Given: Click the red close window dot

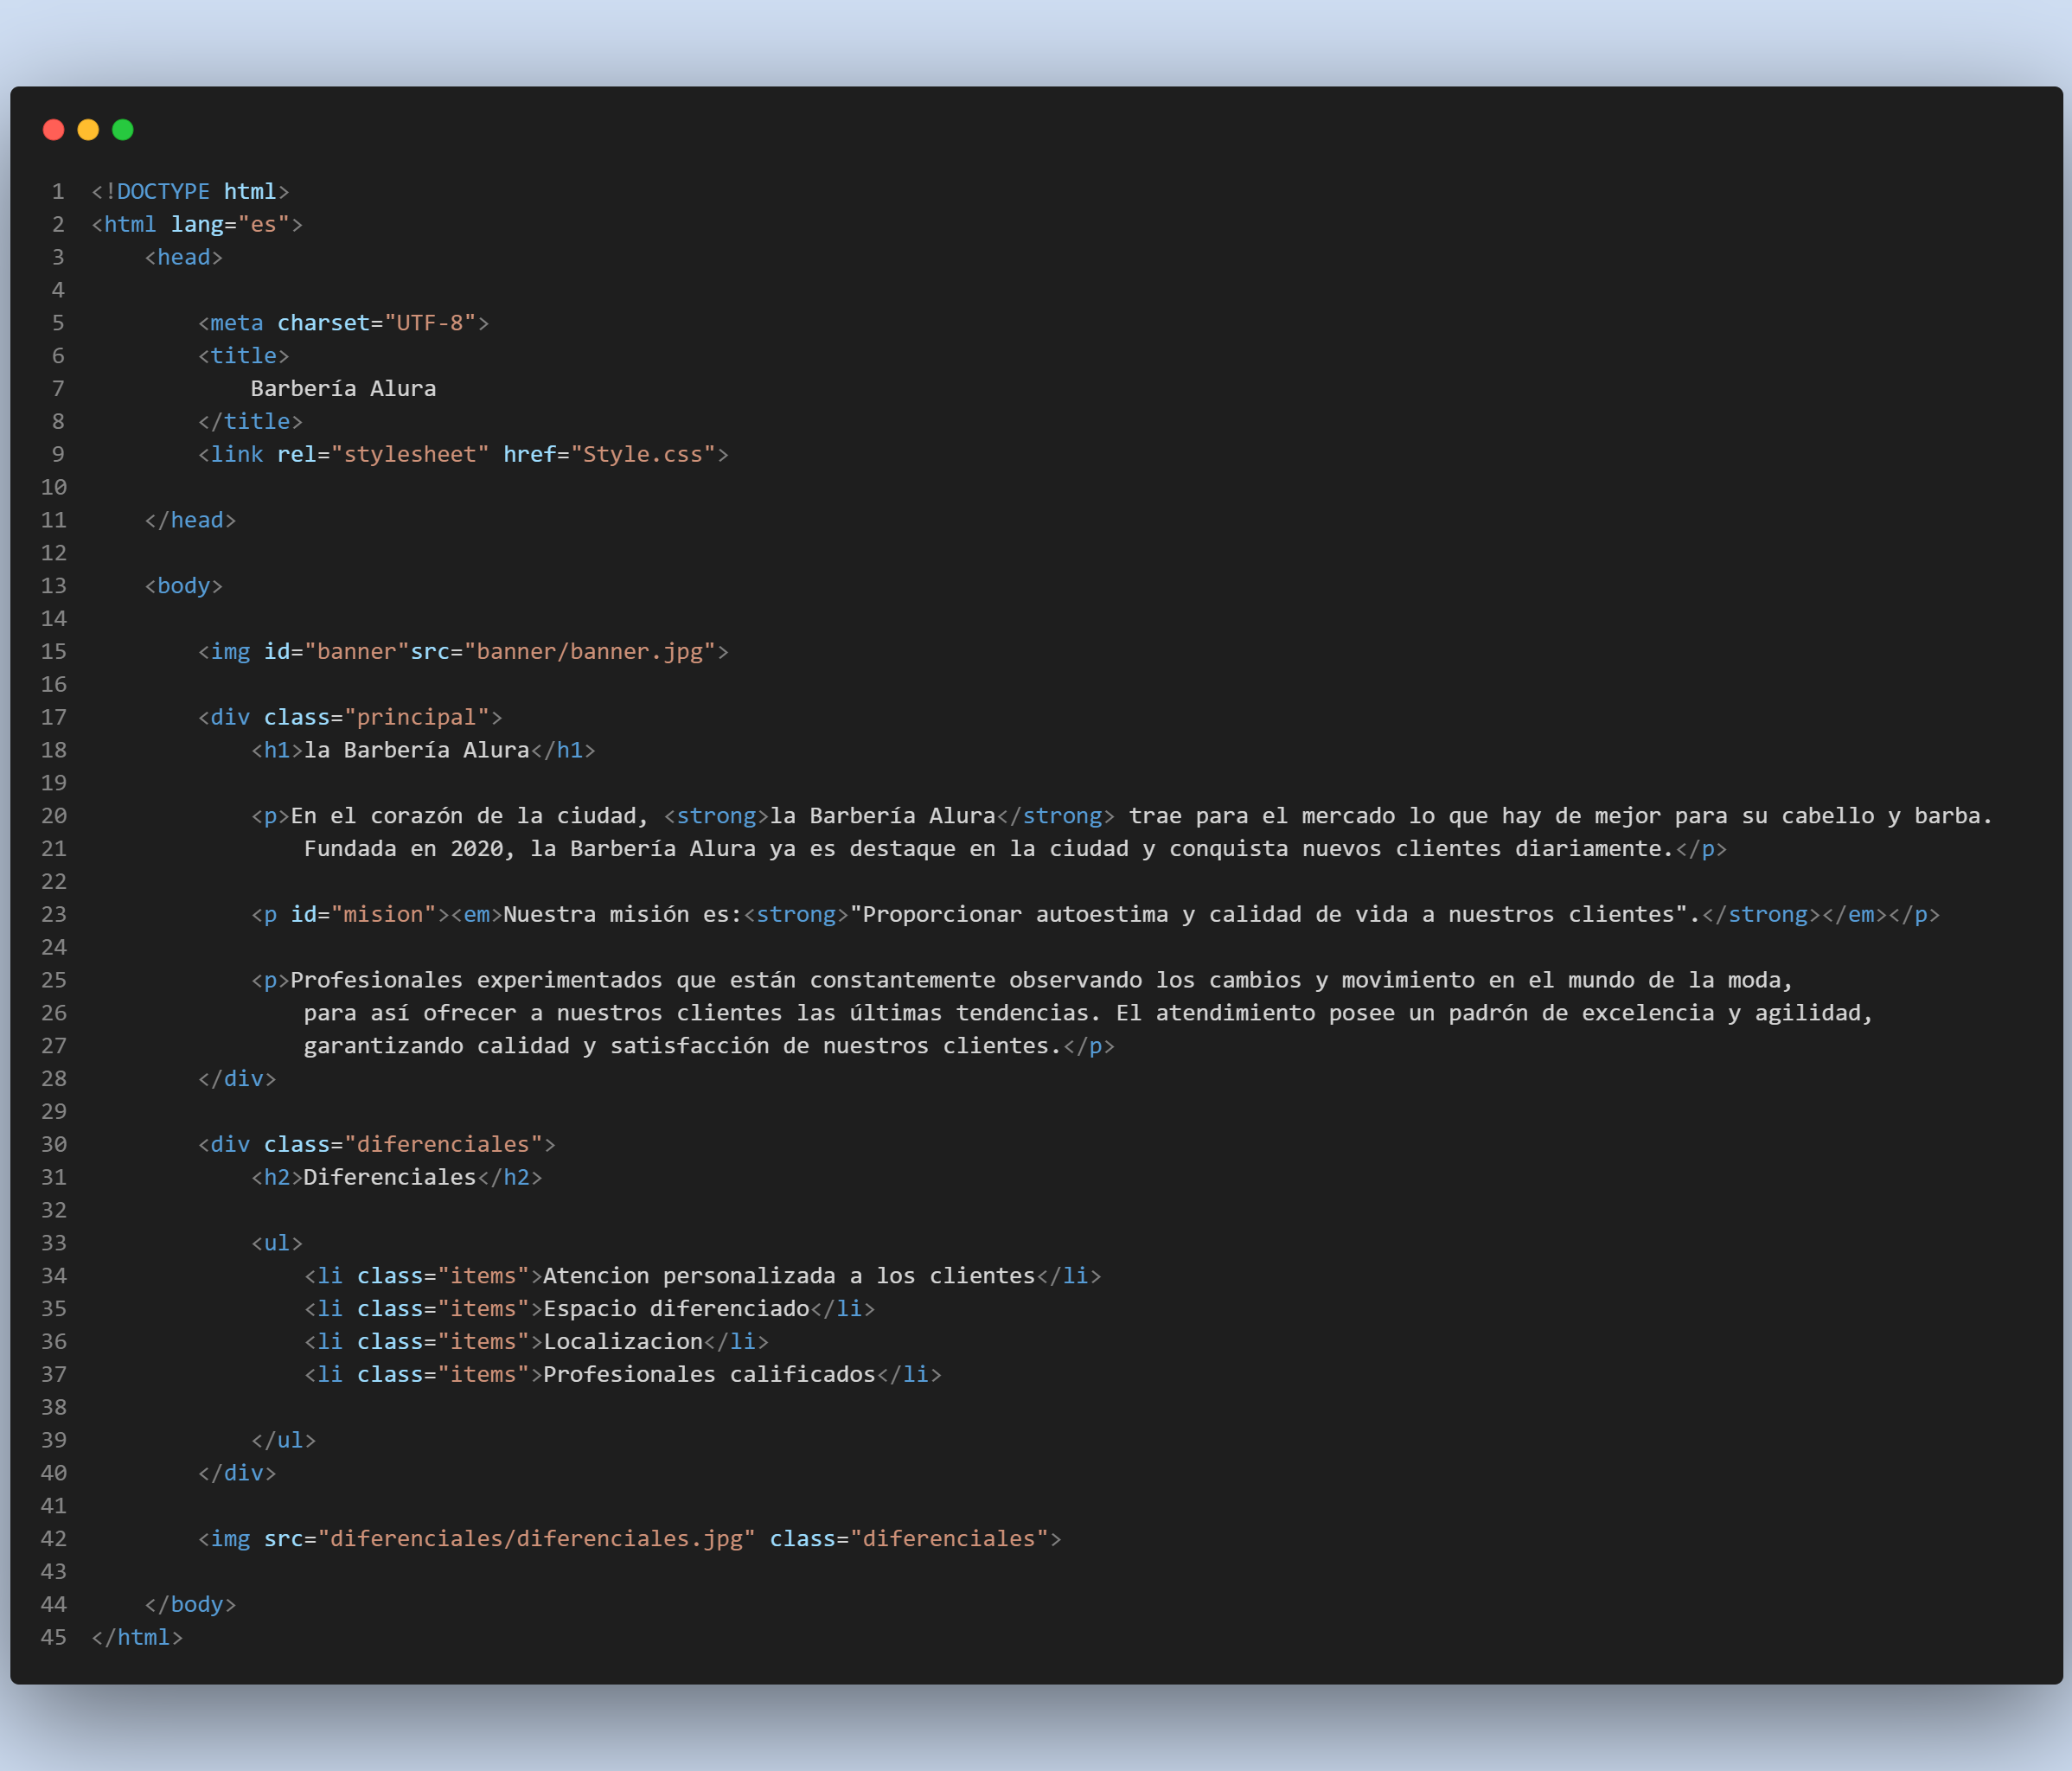Looking at the screenshot, I should 54,130.
